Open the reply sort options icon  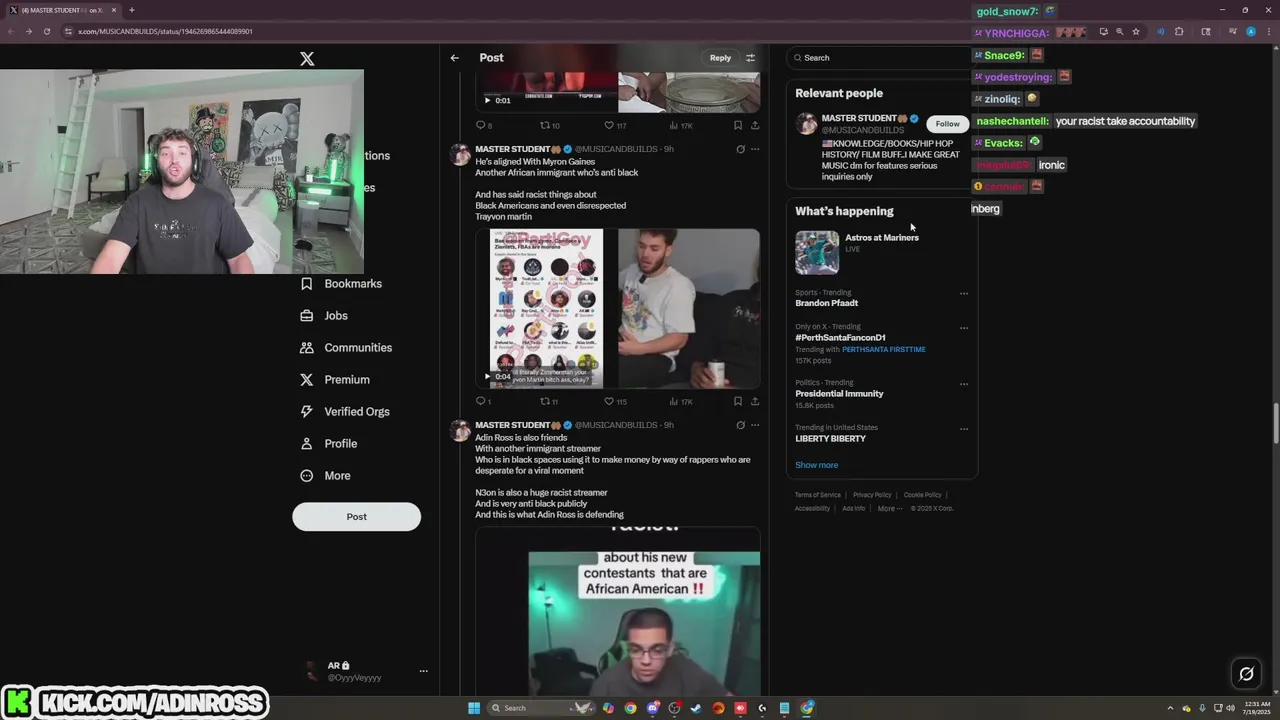(x=750, y=58)
